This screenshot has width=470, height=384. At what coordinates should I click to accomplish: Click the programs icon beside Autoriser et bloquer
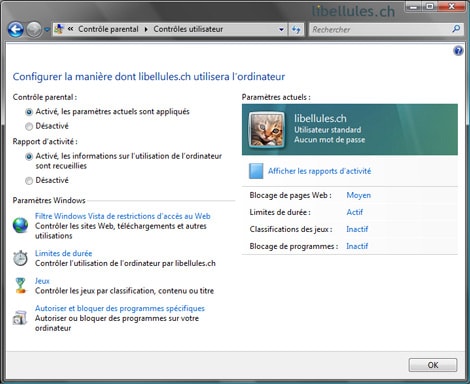click(20, 317)
